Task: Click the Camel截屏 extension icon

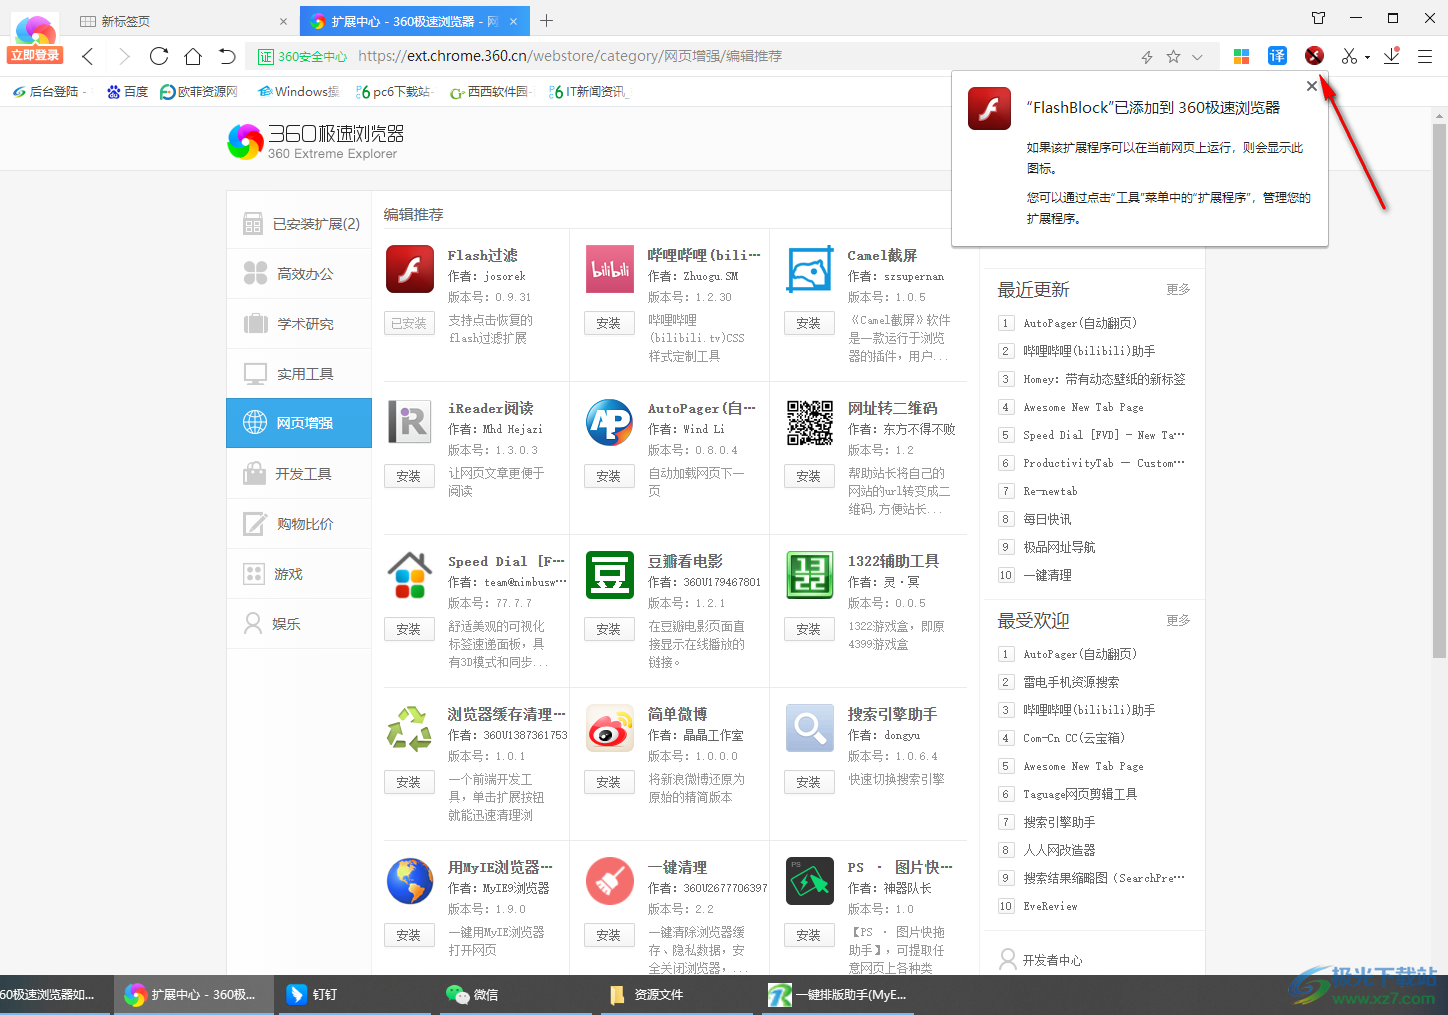Action: (x=810, y=269)
